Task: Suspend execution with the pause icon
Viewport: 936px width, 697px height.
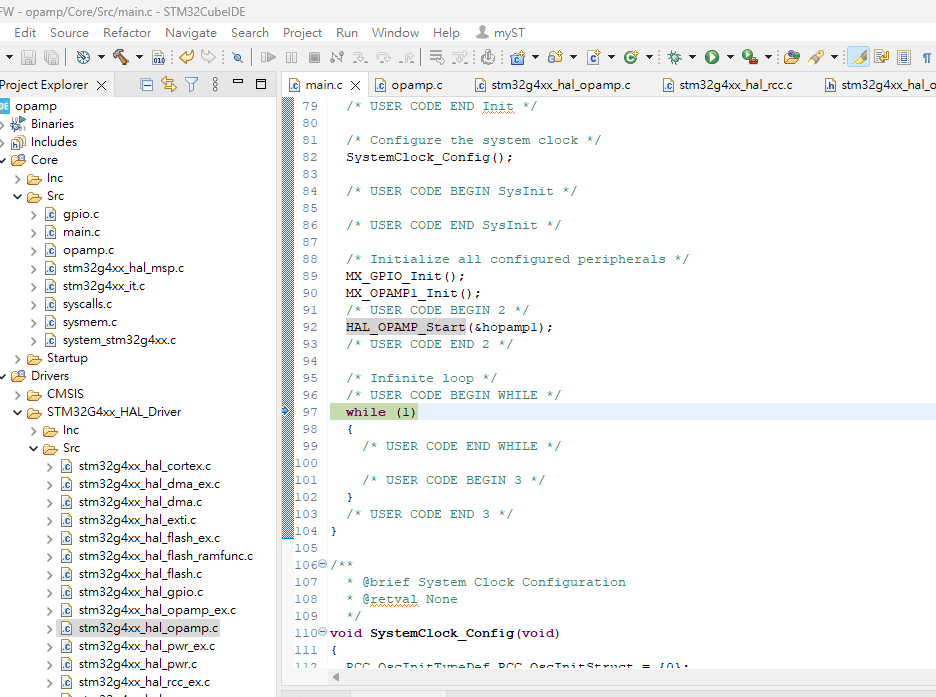Action: [289, 57]
